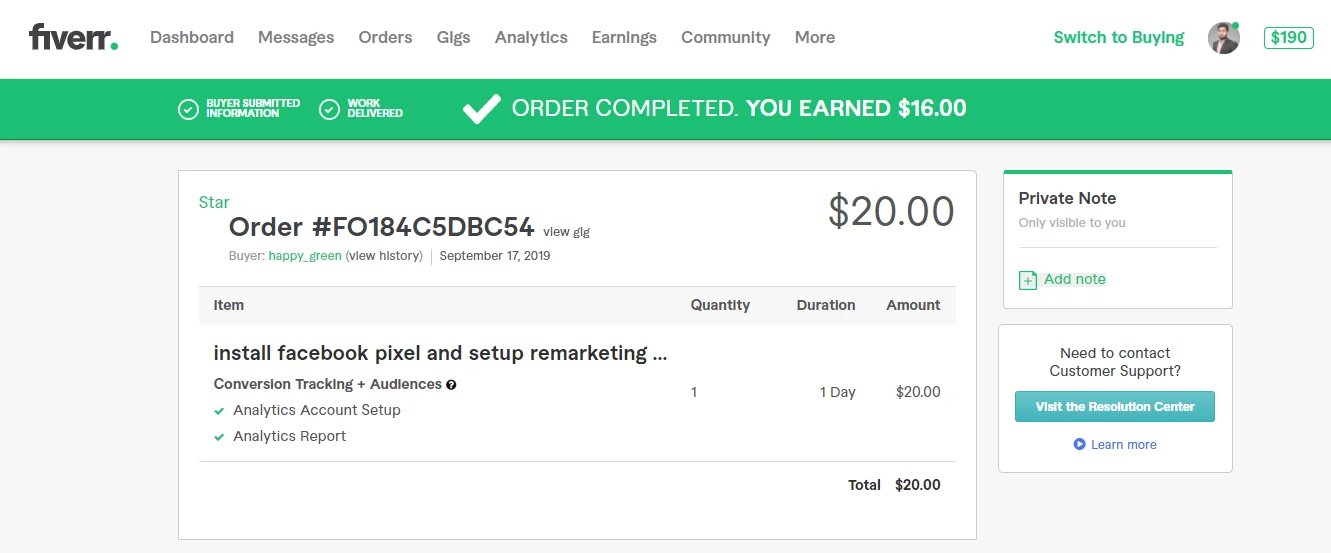Click the Buyer Submitted Information check icon
This screenshot has height=553, width=1331.
coord(188,109)
